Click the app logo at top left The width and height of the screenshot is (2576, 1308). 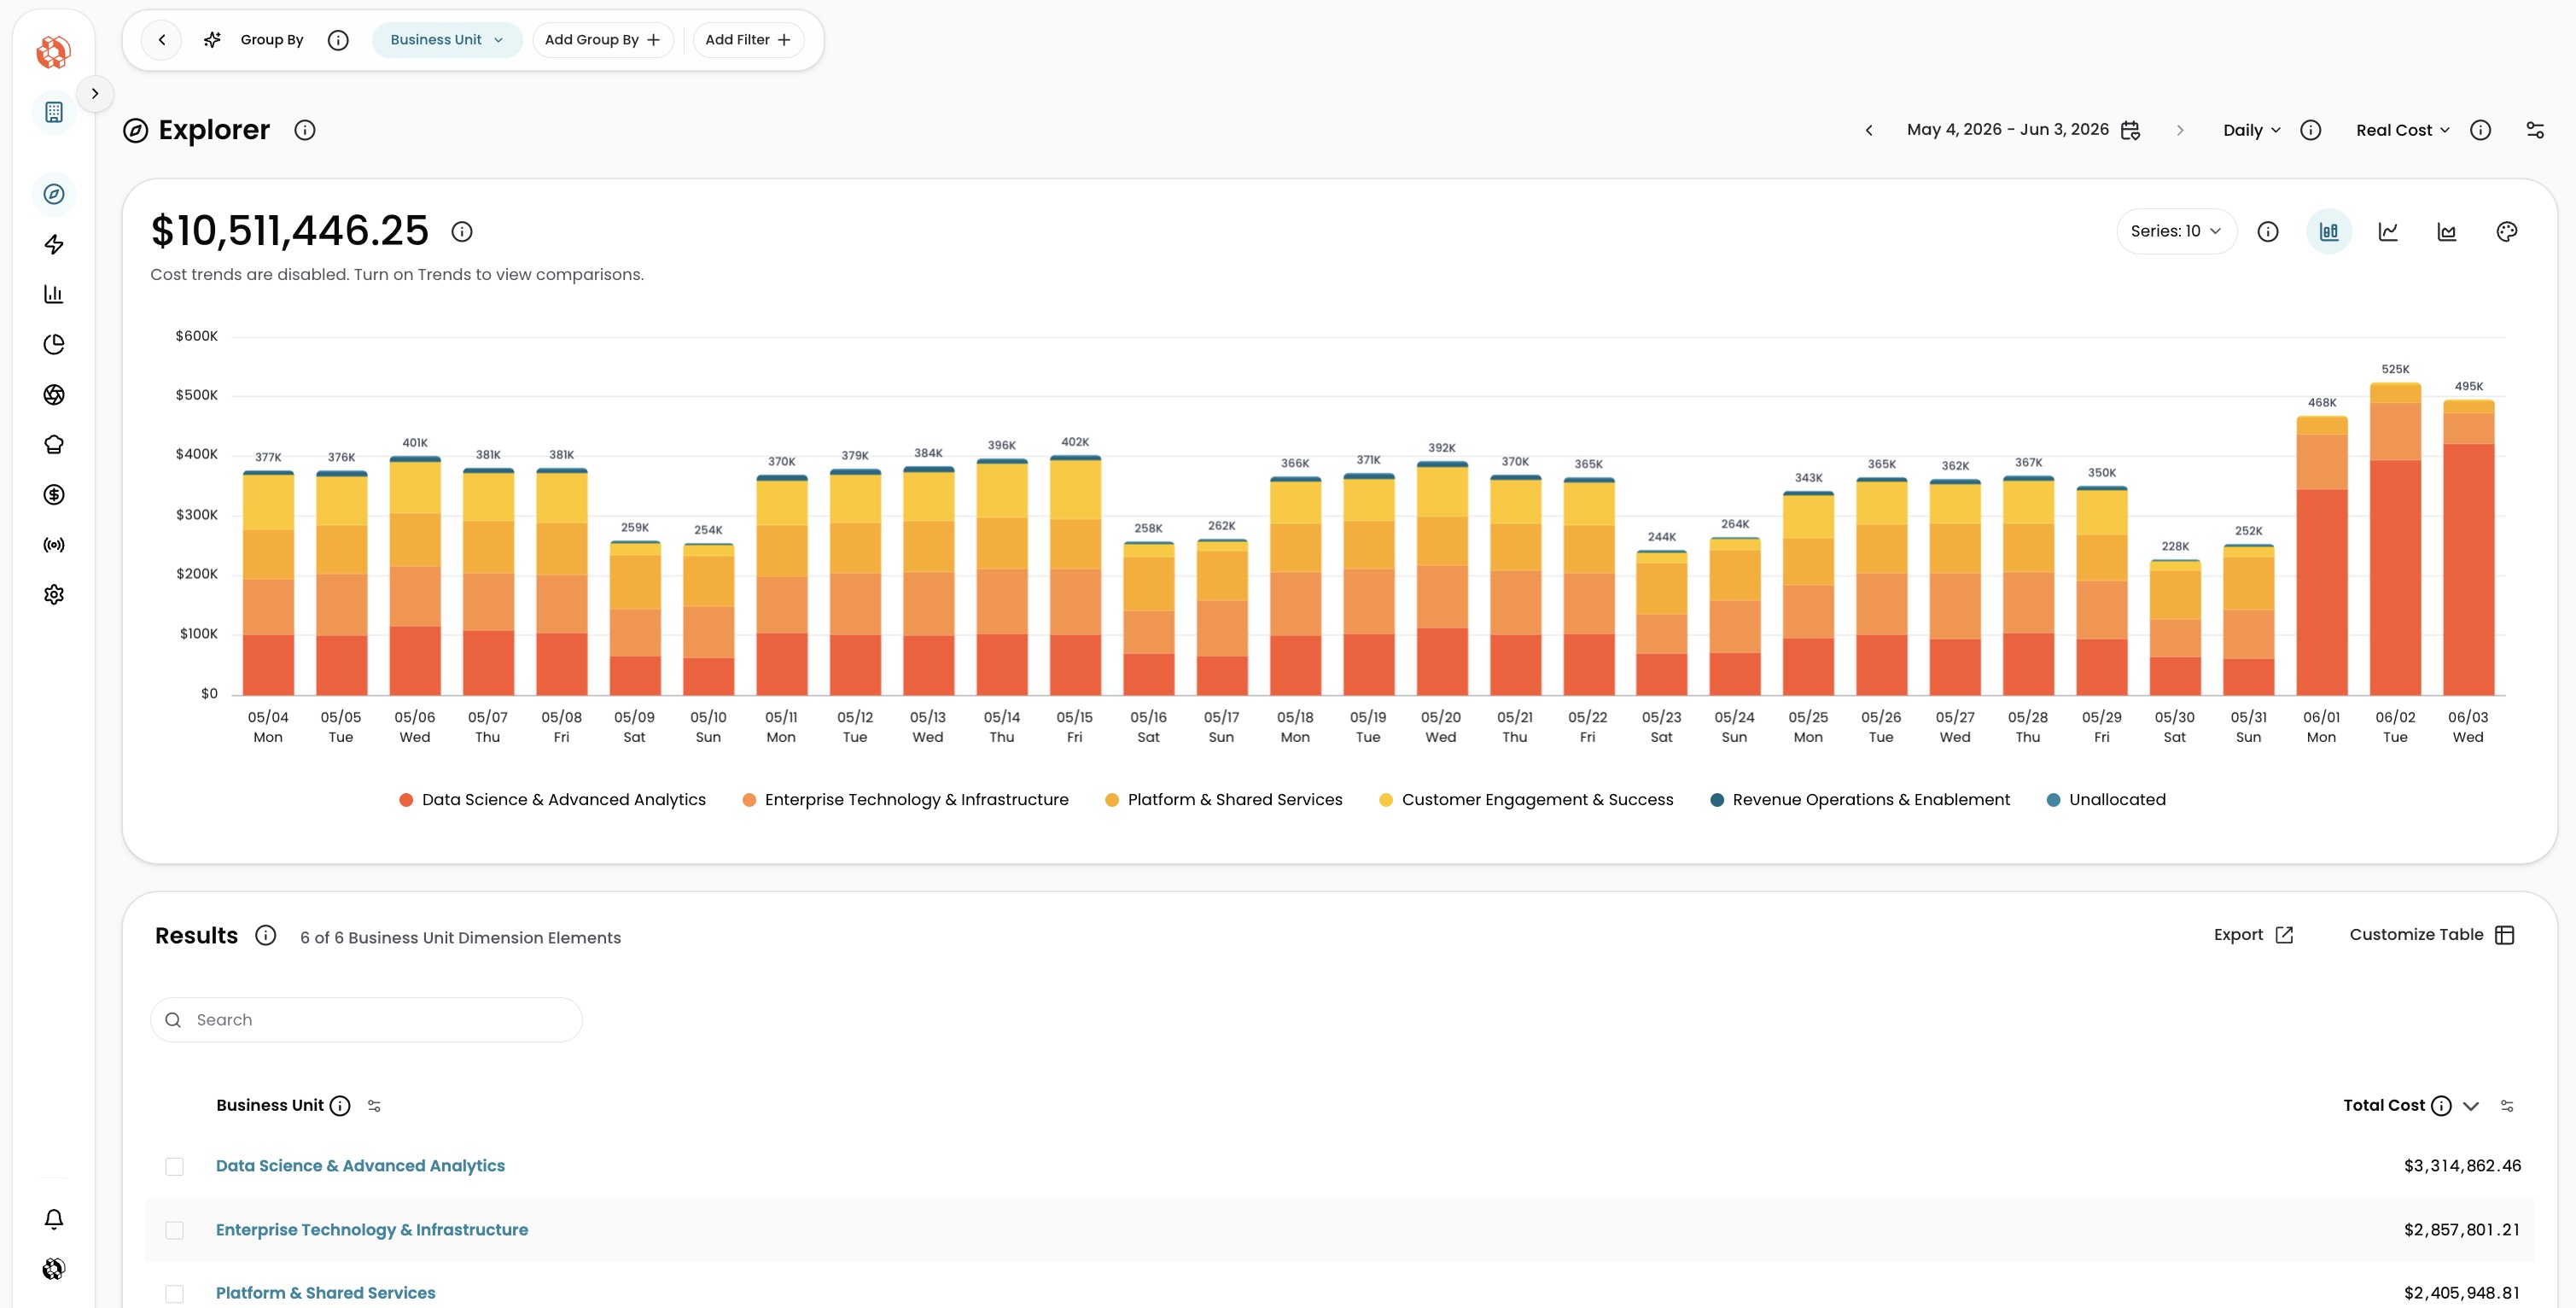(54, 51)
